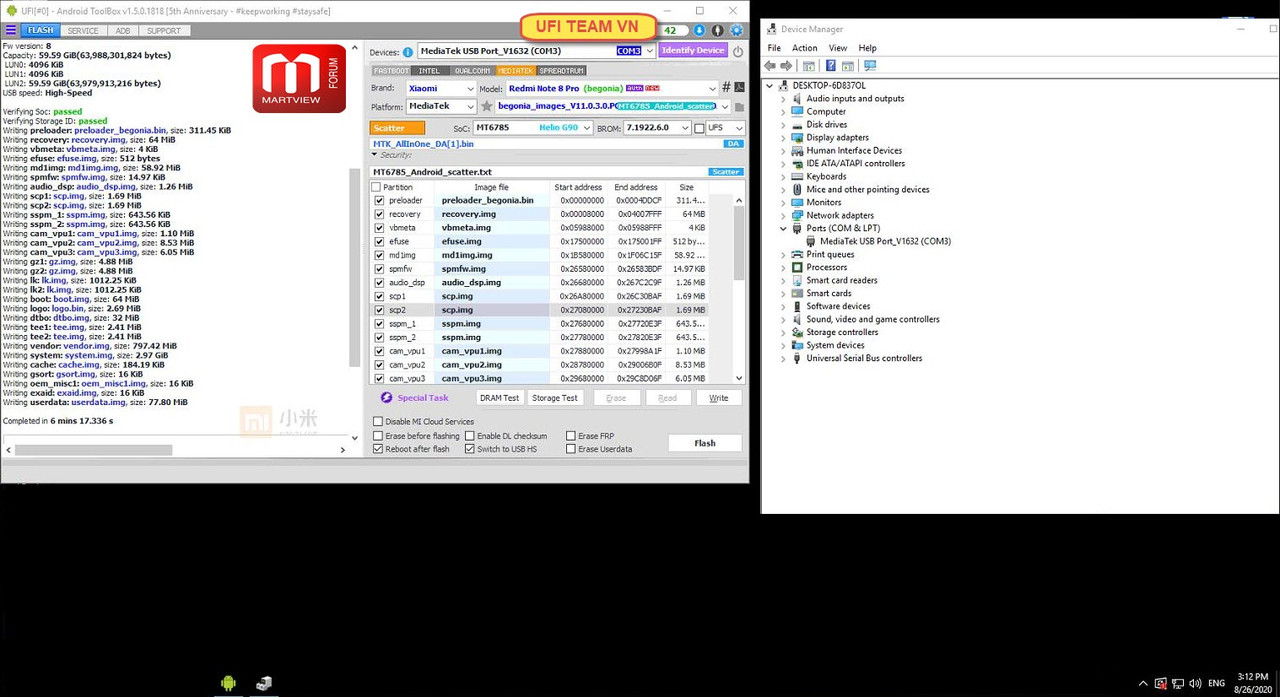Image resolution: width=1280 pixels, height=697 pixels.
Task: Click the Device Manager icon in the taskbar
Action: 264,683
